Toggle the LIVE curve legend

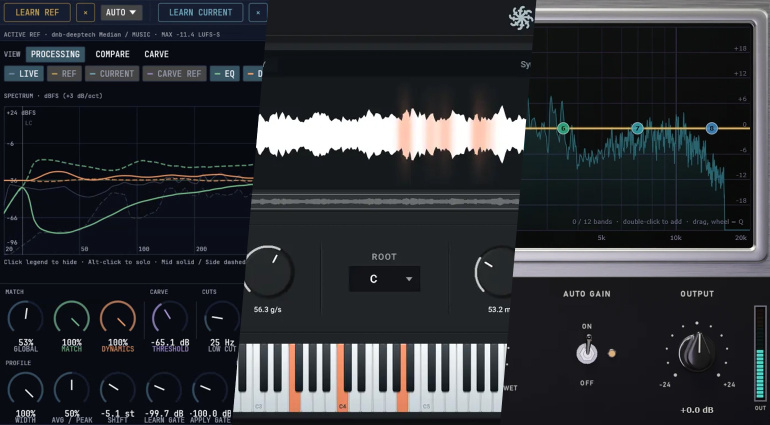click(x=24, y=74)
